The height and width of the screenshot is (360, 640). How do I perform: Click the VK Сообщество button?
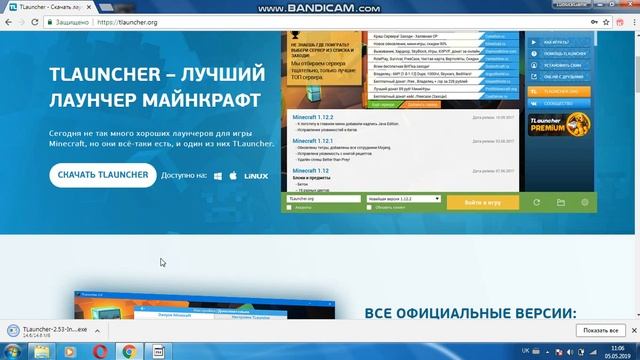[559, 104]
